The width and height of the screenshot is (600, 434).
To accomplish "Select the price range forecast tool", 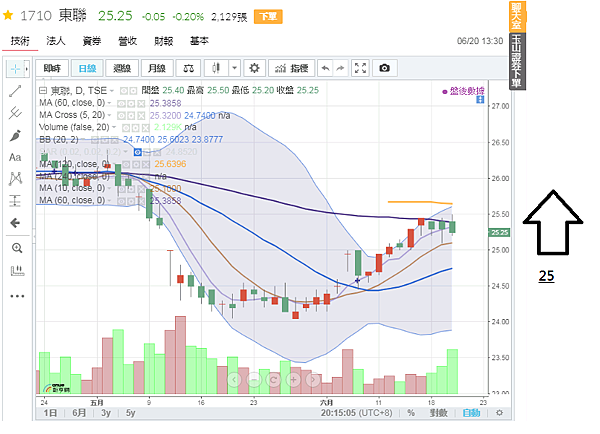I will pyautogui.click(x=15, y=201).
